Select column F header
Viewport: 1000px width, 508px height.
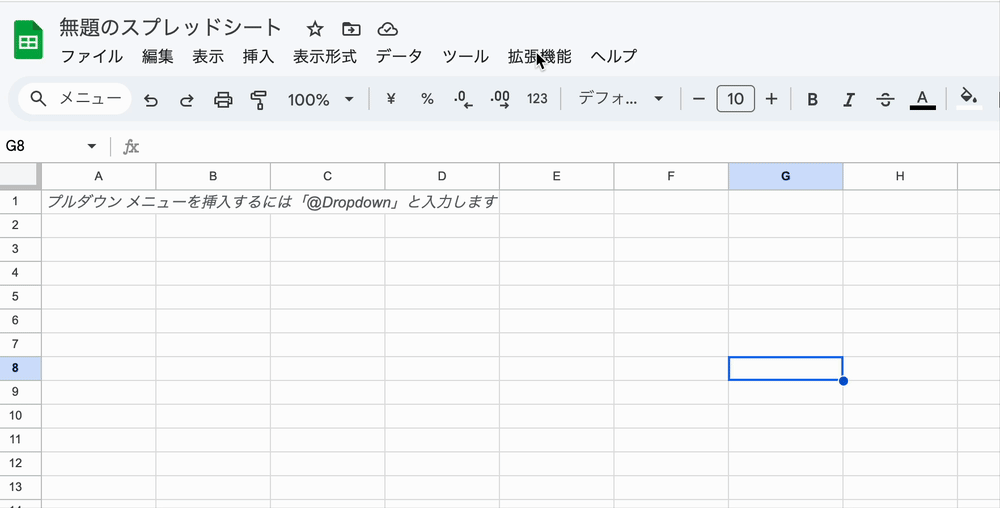671,177
